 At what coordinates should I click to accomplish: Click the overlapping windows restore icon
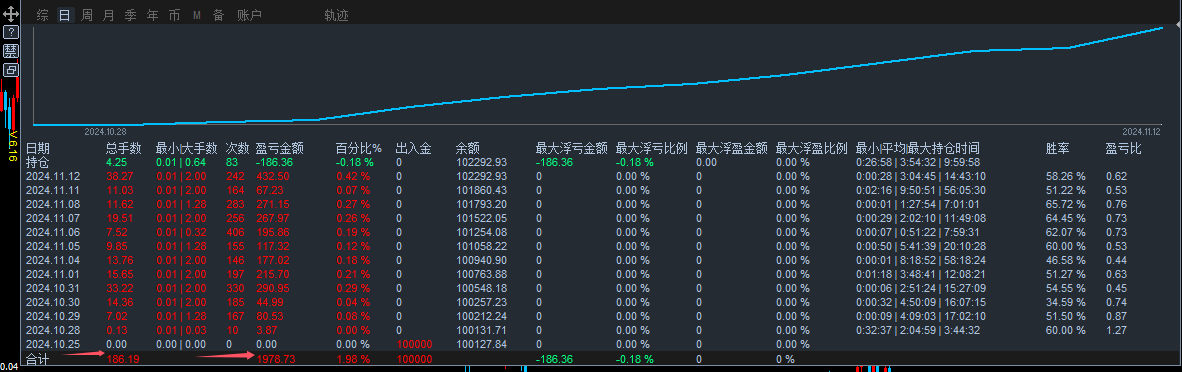tap(11, 69)
